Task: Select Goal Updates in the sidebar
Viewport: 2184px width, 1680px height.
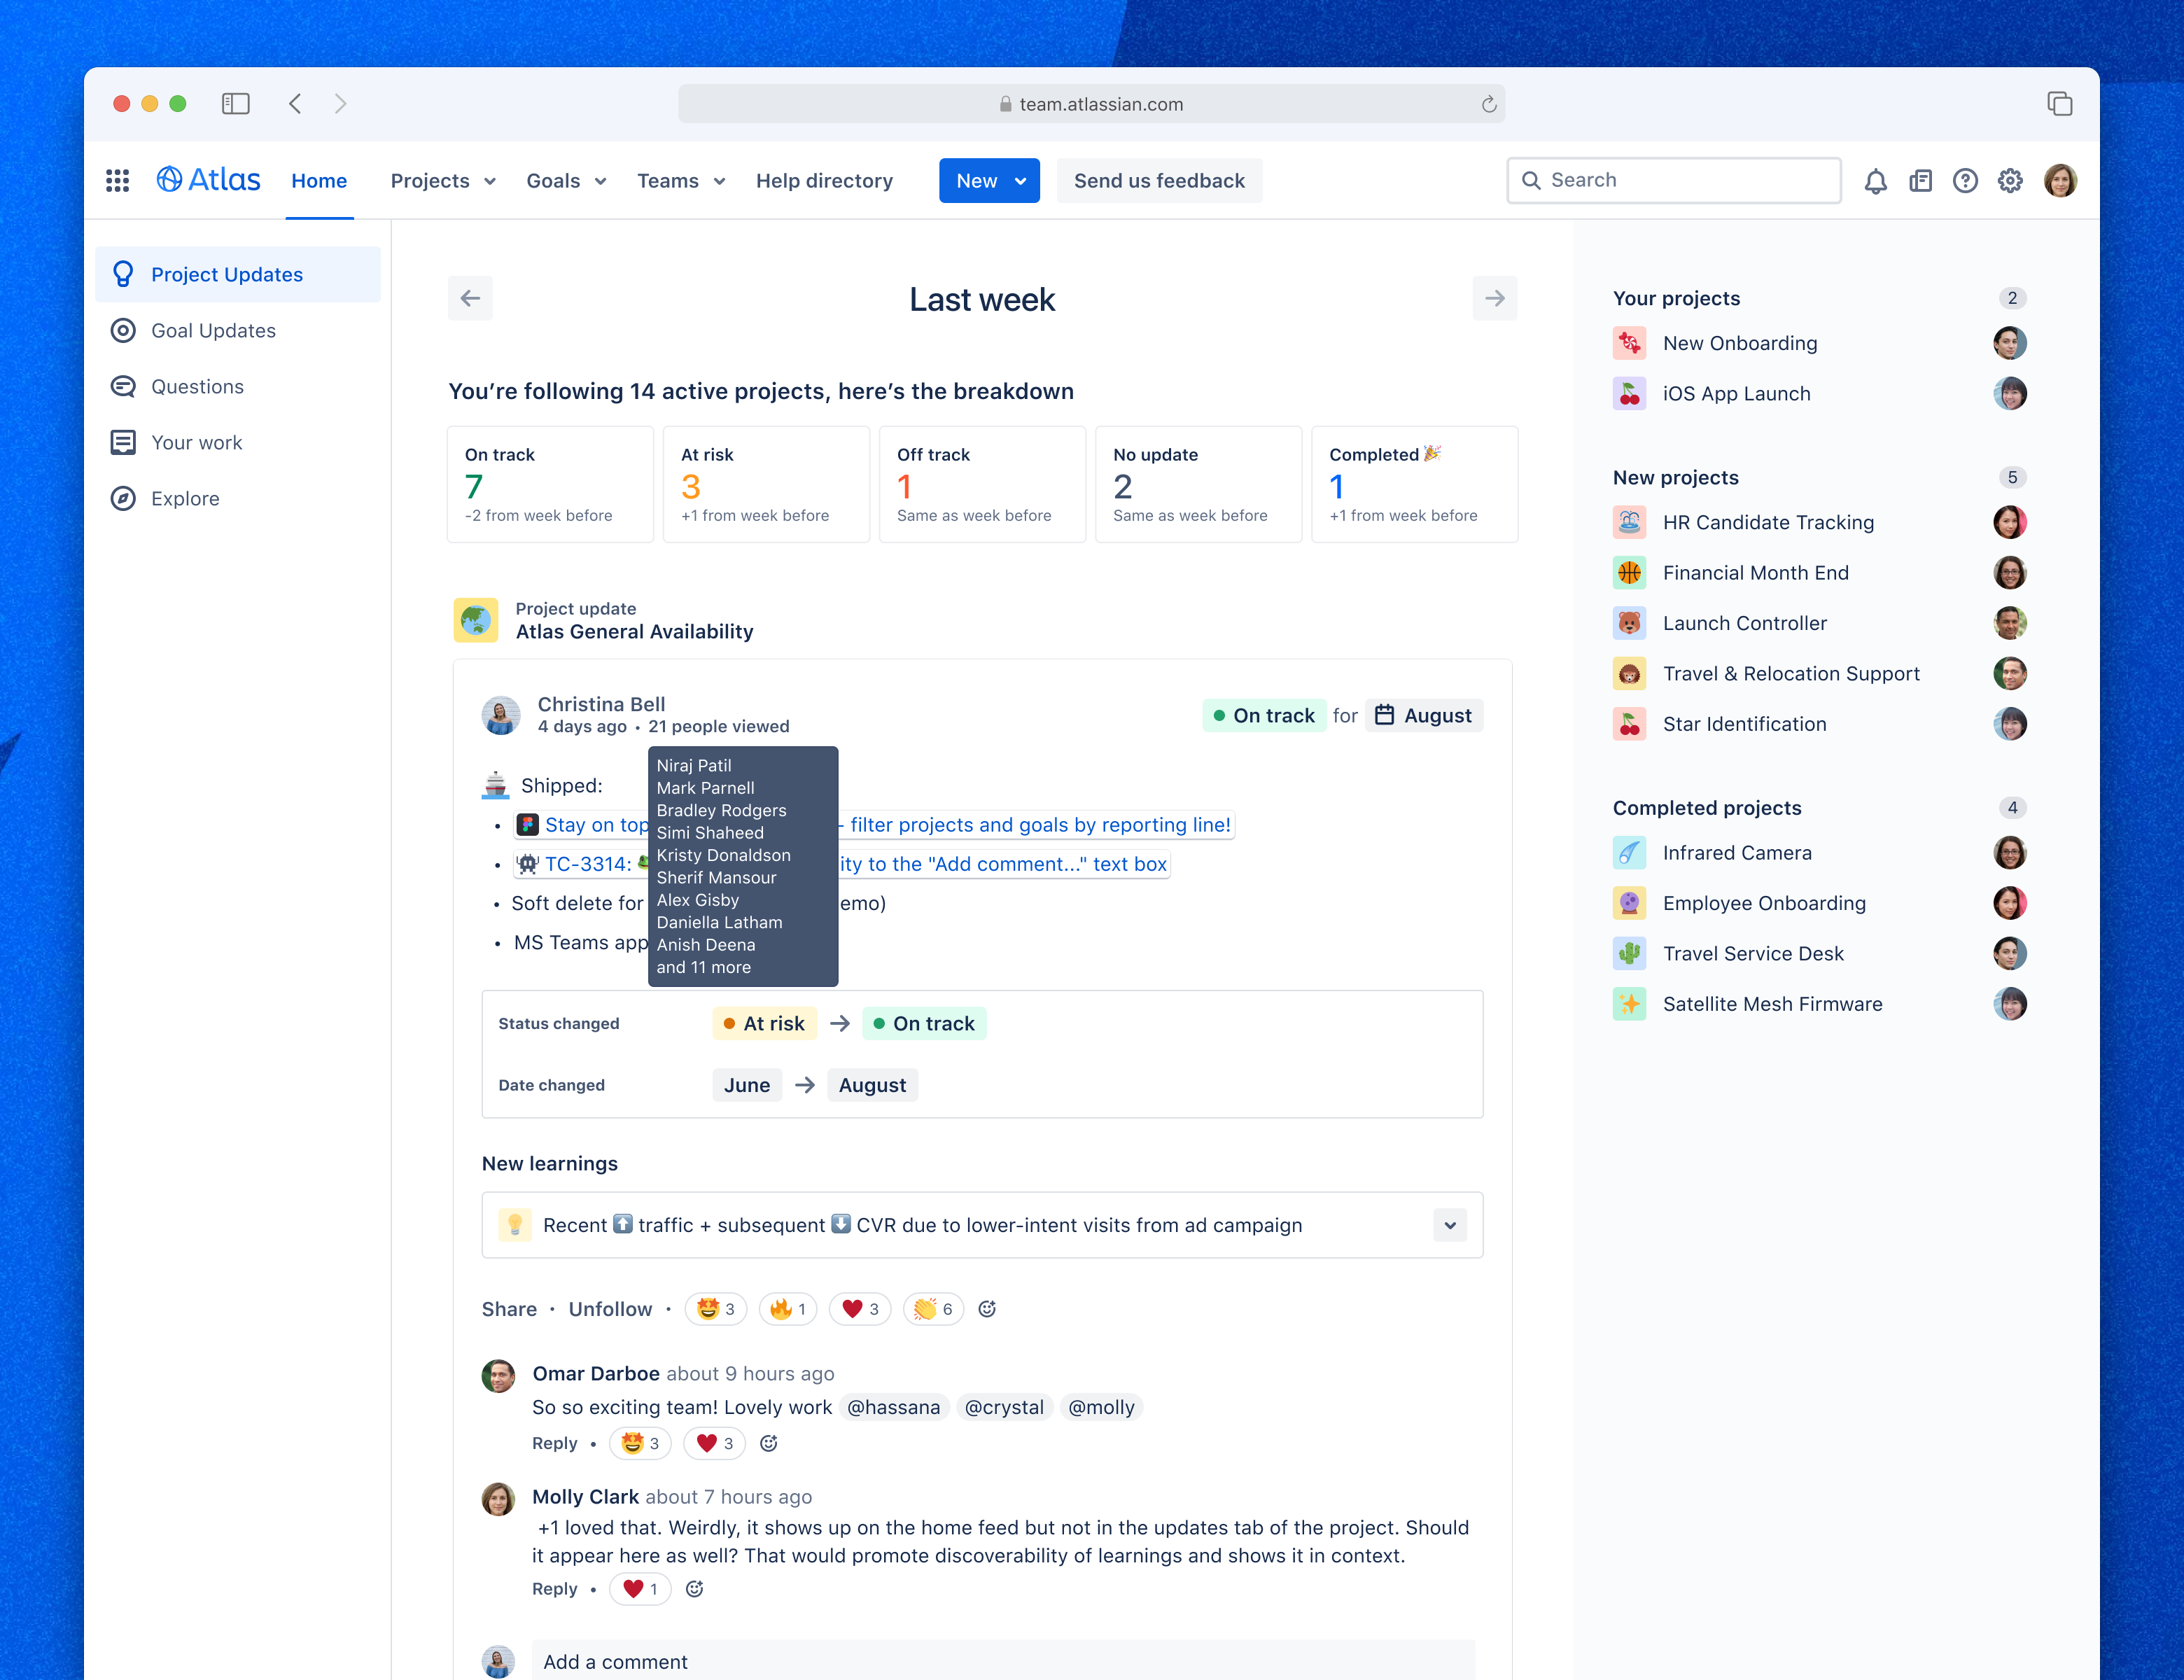Action: tap(213, 330)
